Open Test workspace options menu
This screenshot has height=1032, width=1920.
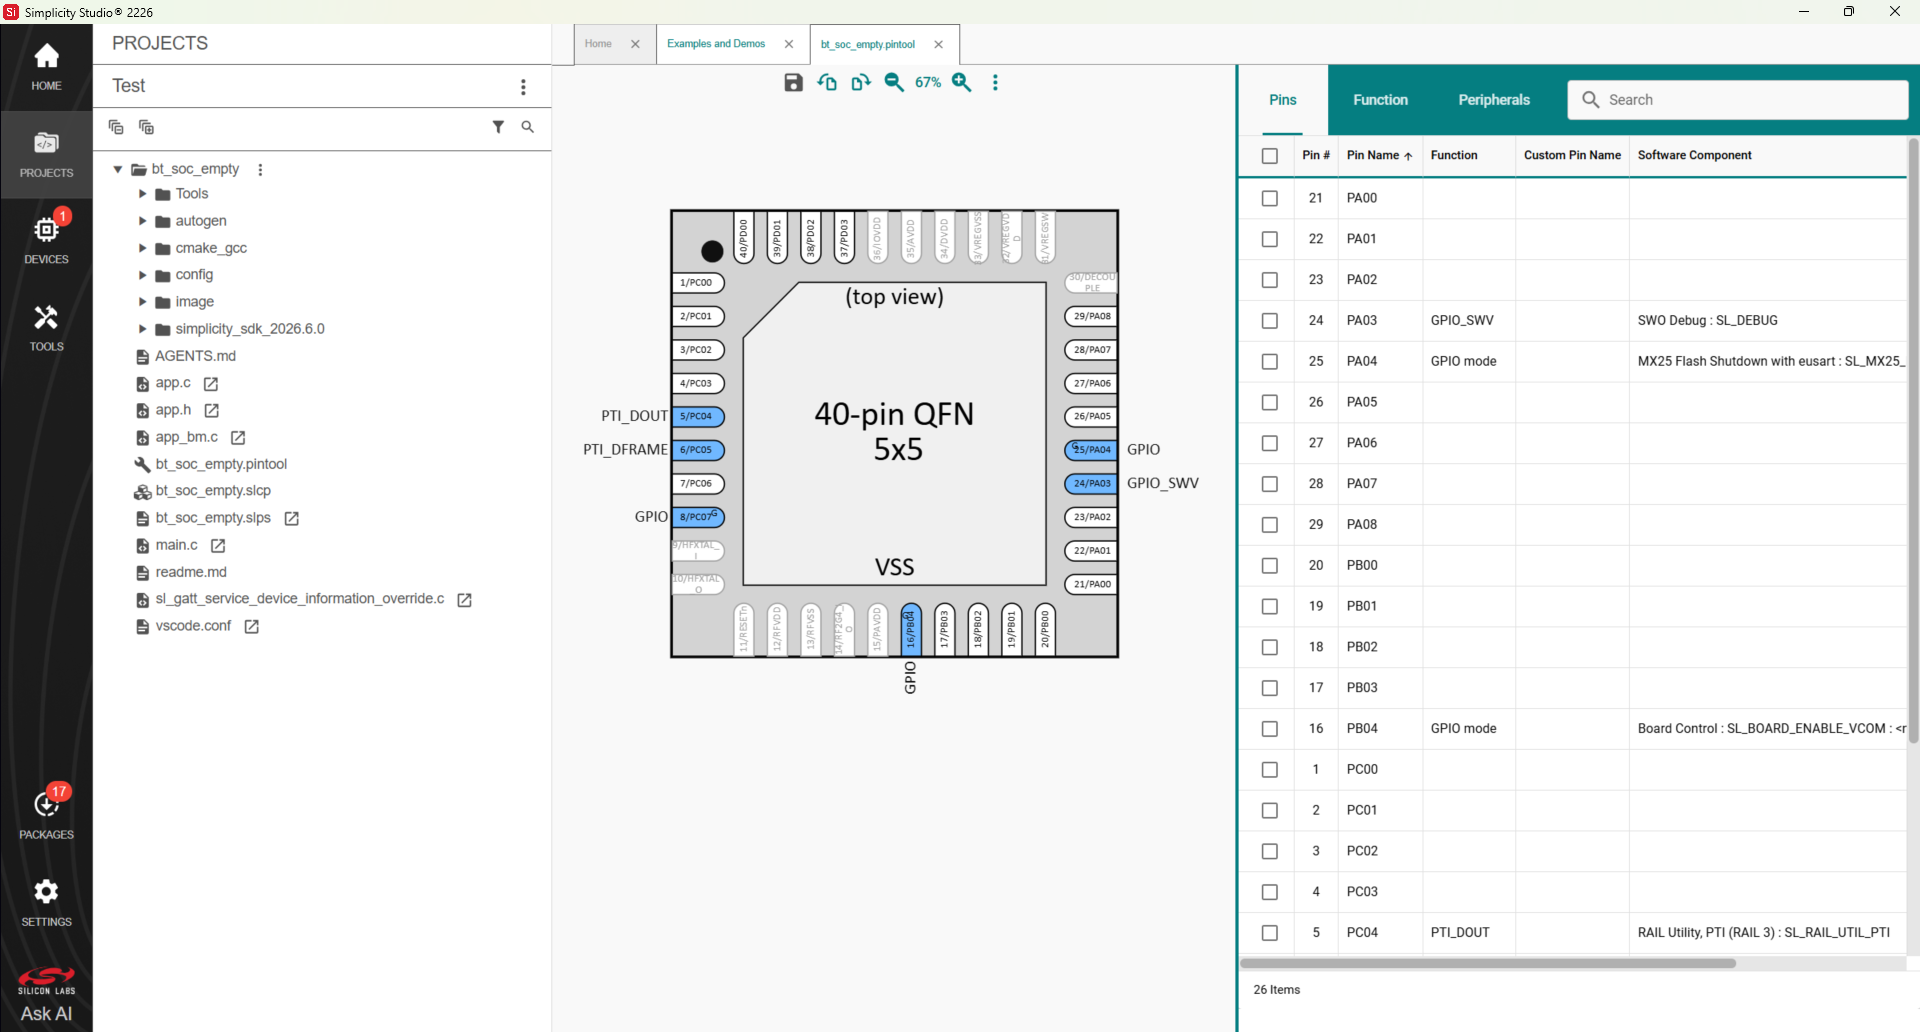click(x=523, y=87)
